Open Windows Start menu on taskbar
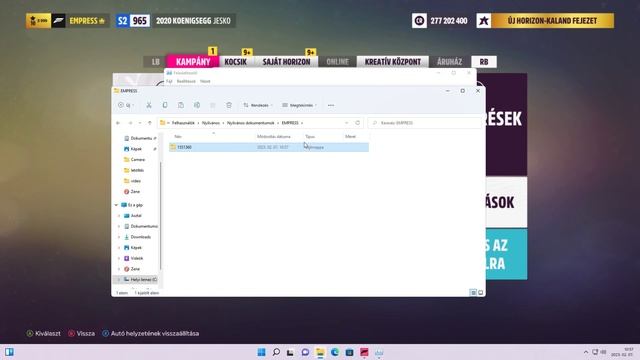Viewport: 640px width, 360px height. coord(261,352)
